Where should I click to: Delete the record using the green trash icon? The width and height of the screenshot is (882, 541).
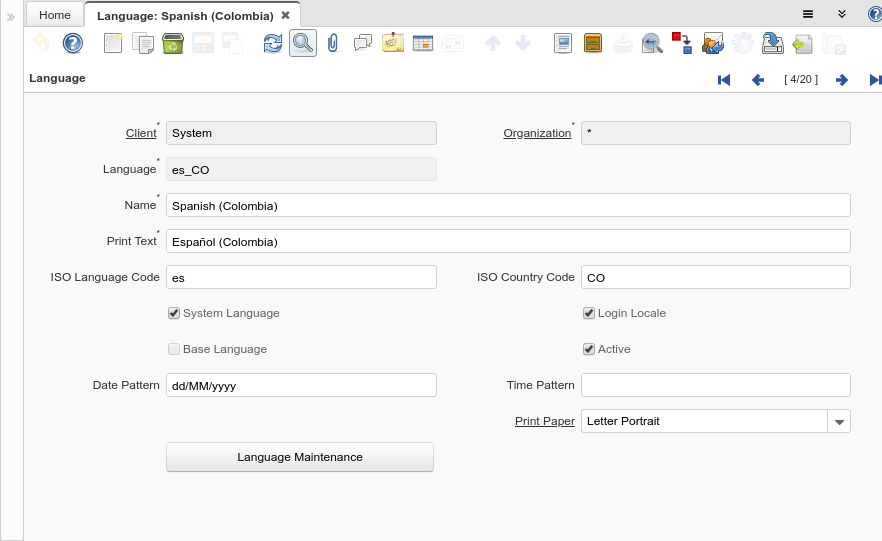coord(172,43)
